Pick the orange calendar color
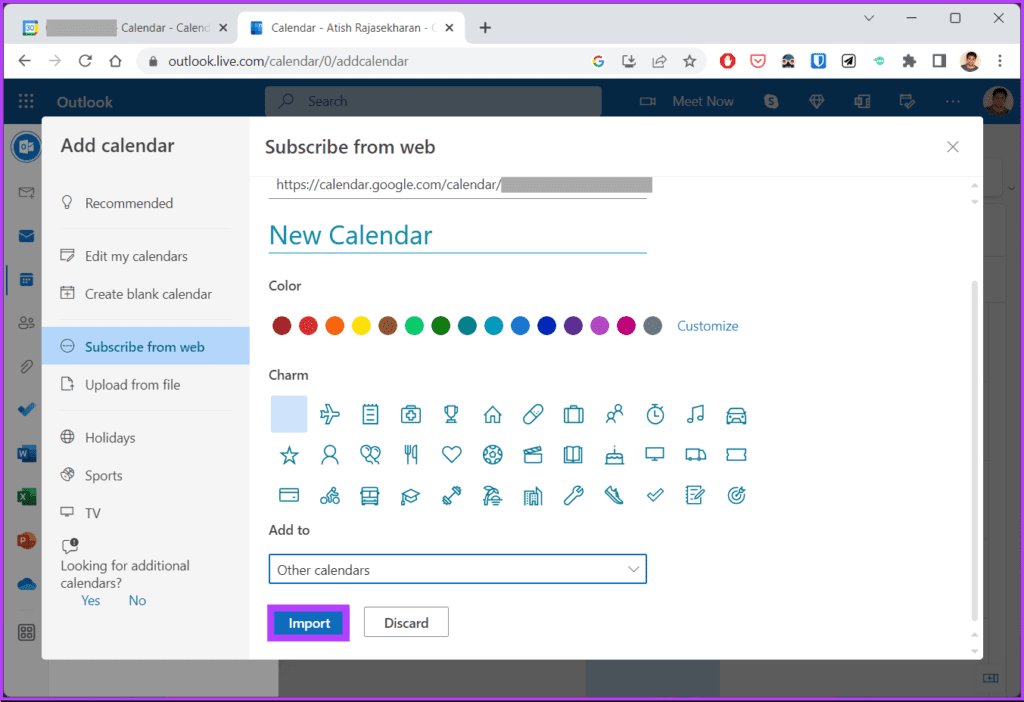Viewport: 1024px width, 702px height. point(334,326)
